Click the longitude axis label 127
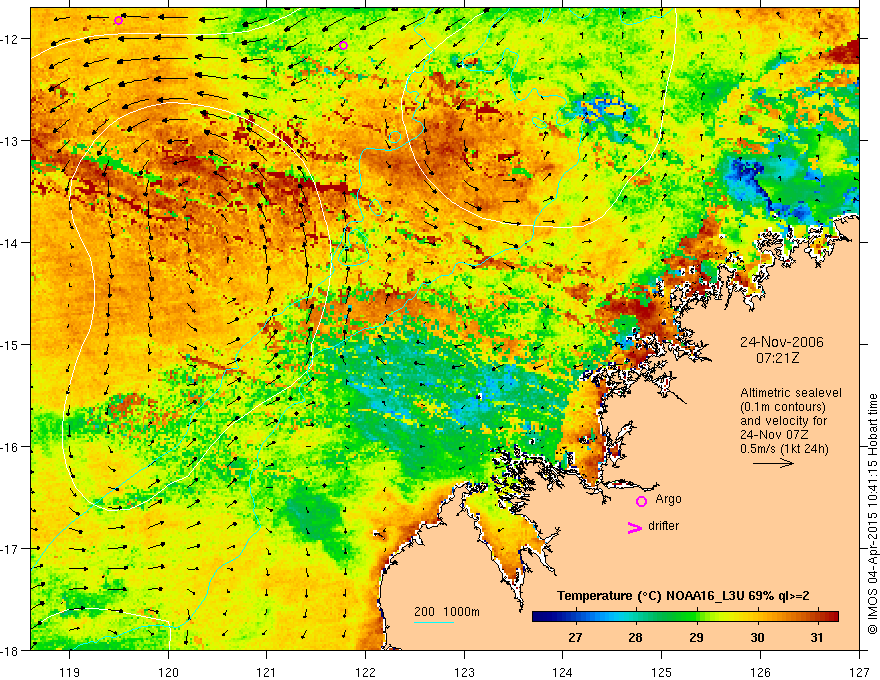This screenshot has width=880, height=680. [859, 673]
